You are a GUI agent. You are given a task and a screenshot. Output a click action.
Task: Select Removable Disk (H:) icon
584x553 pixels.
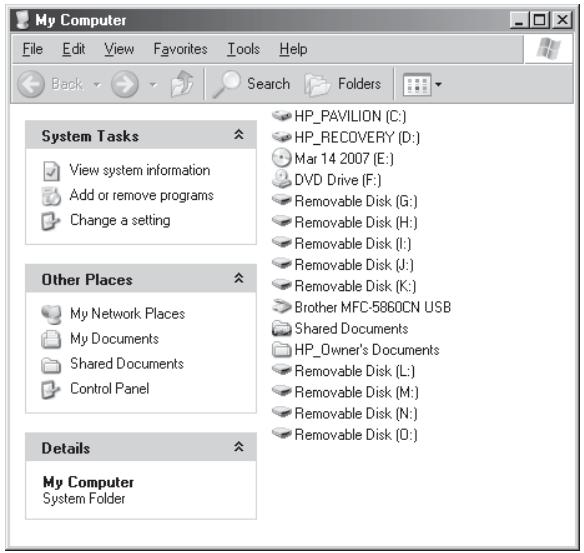point(282,222)
